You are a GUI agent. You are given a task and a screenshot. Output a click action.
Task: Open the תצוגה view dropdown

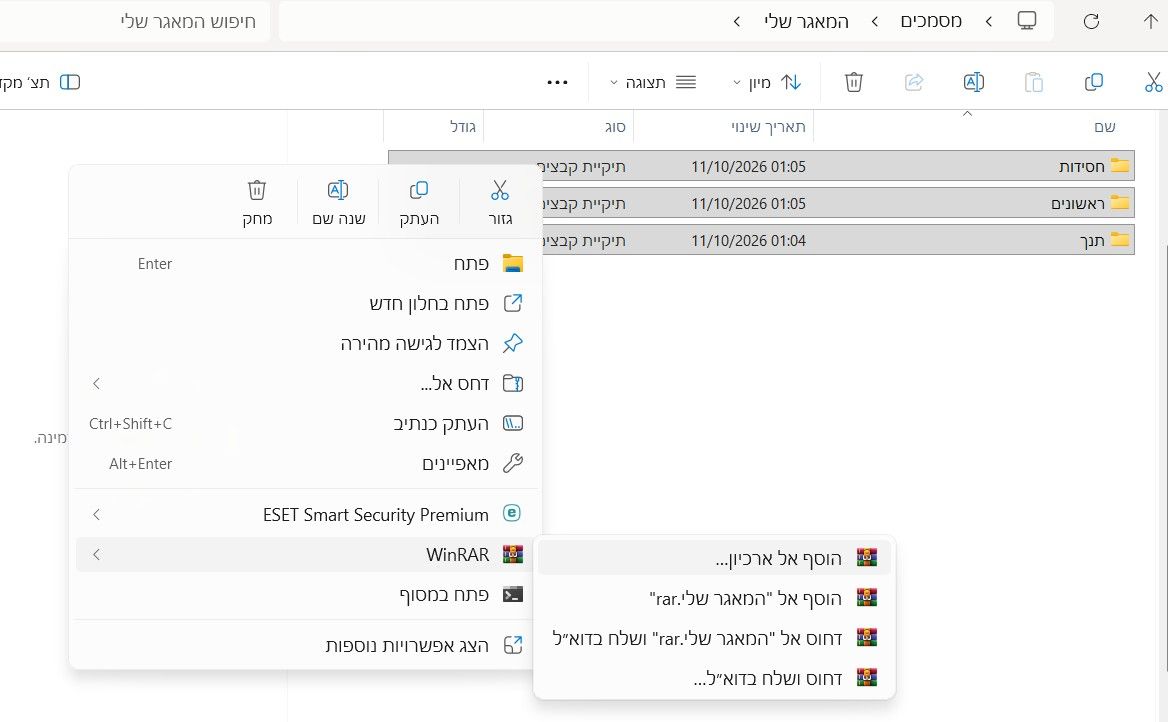coord(653,82)
